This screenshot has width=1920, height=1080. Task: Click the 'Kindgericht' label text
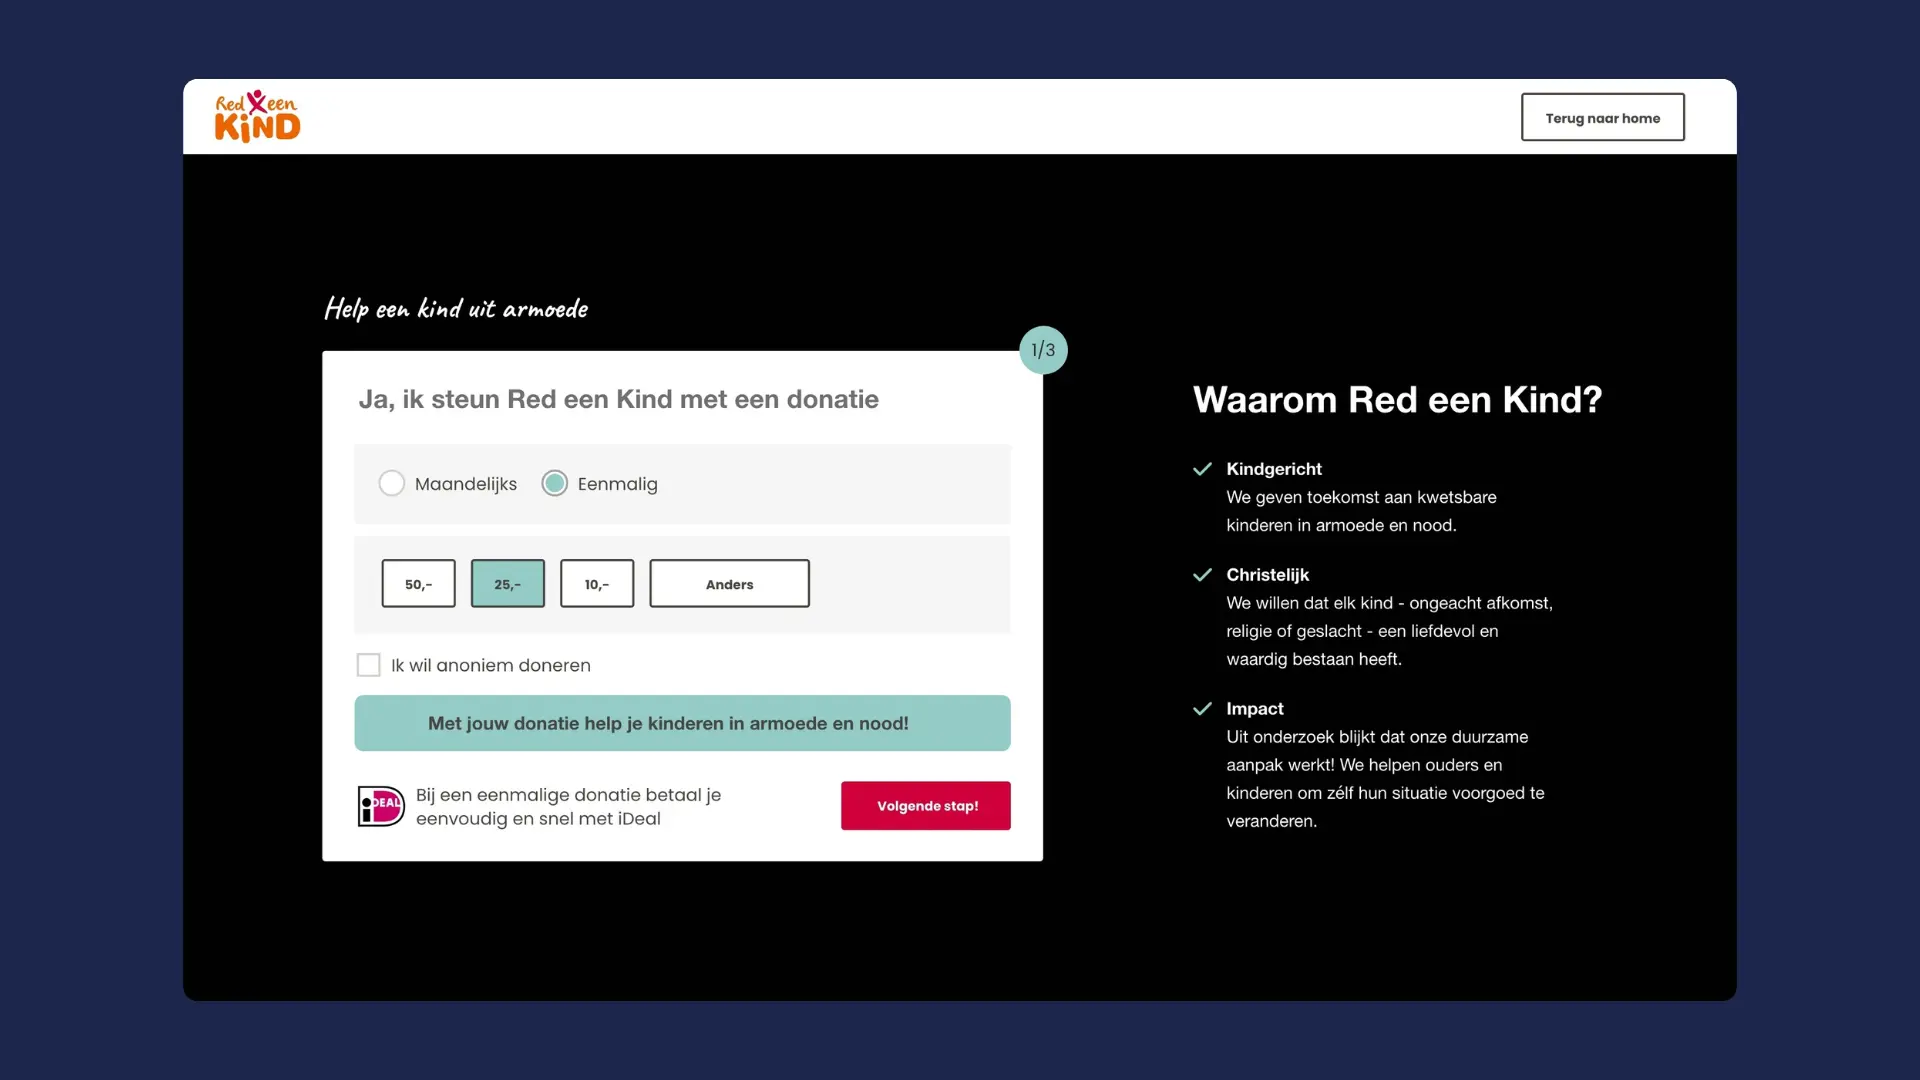pos(1274,468)
